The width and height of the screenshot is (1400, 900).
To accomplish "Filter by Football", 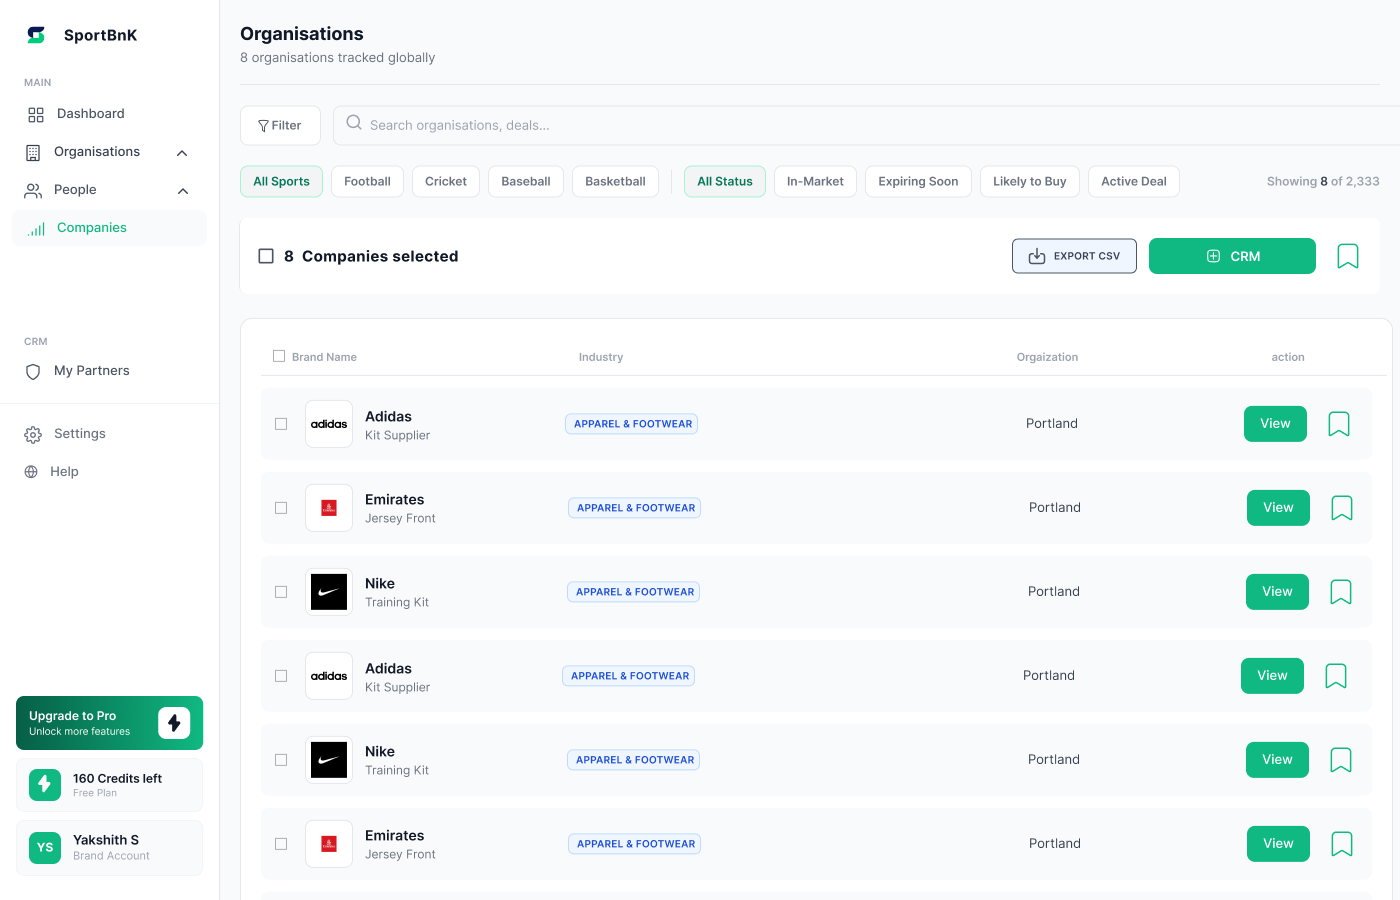I will (367, 181).
